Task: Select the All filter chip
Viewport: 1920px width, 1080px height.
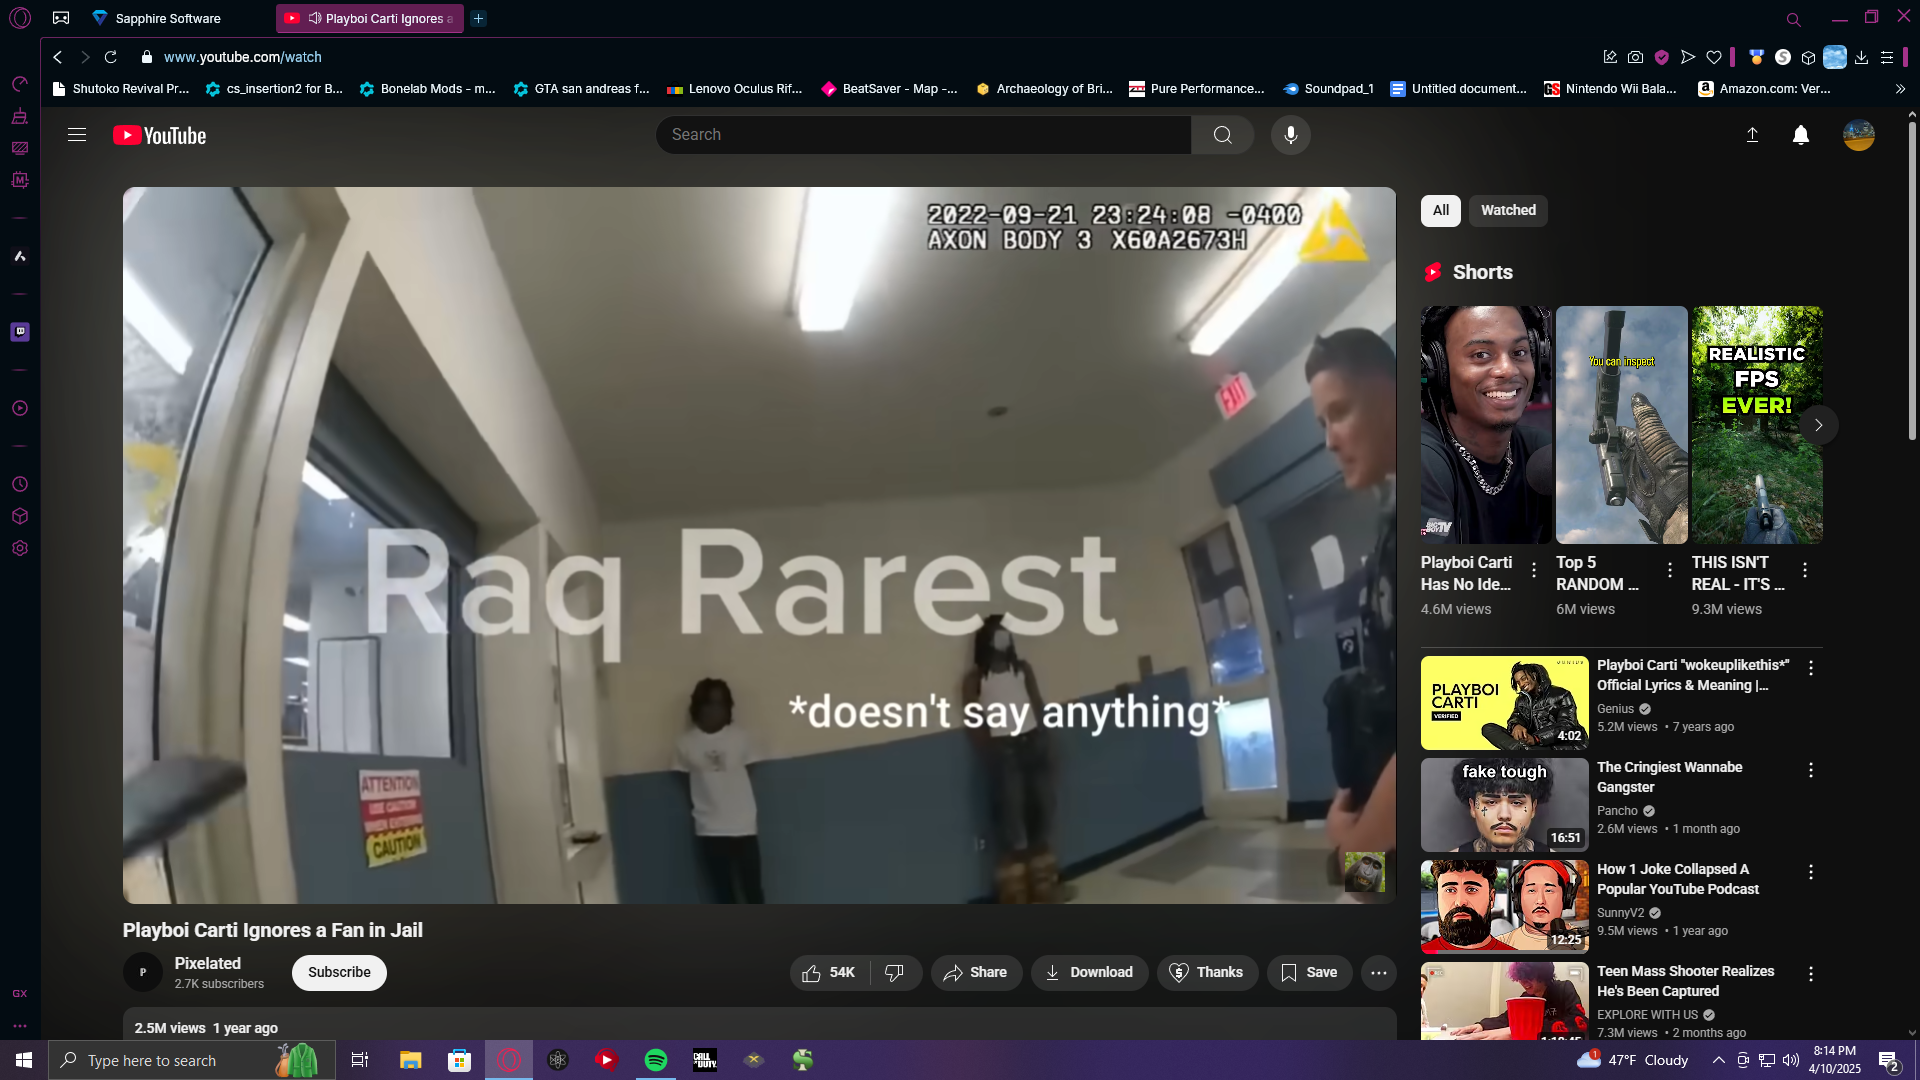Action: click(1440, 211)
